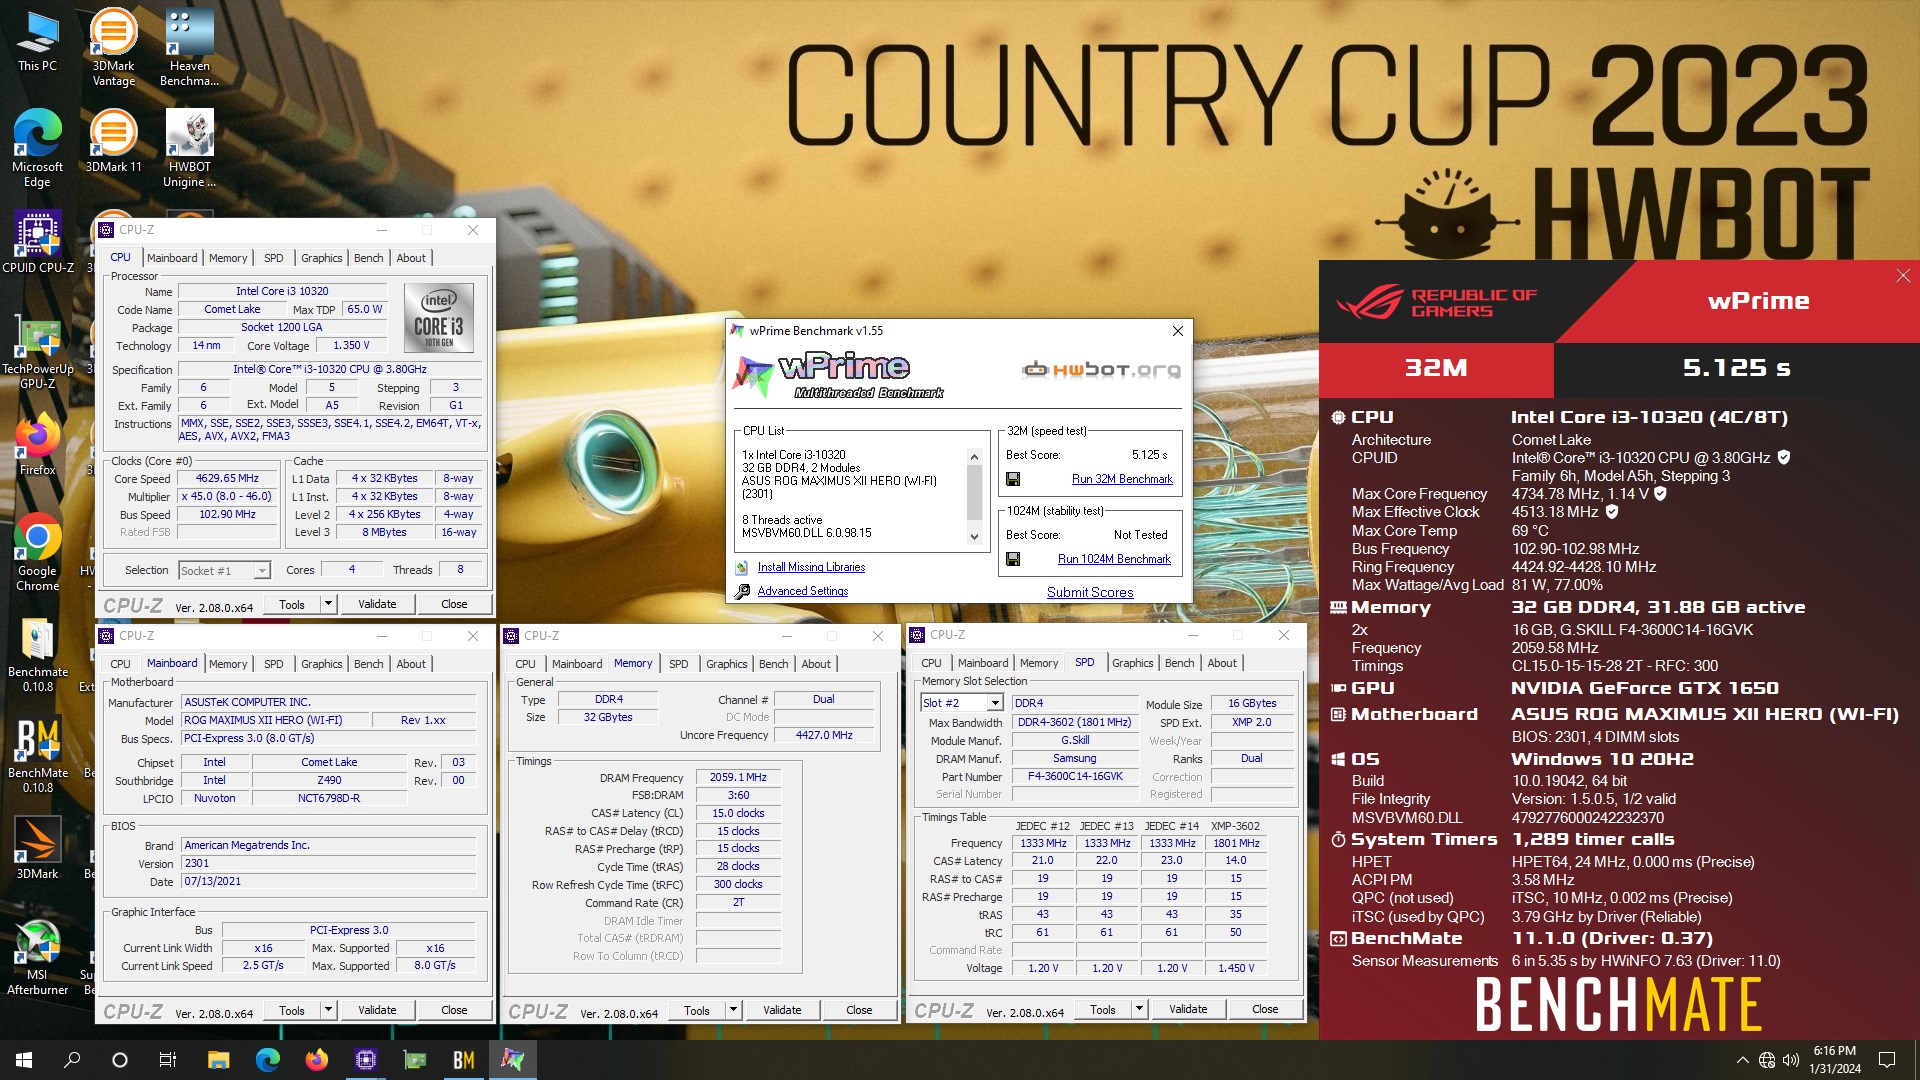Open the 3DMark 11 desktop shortcut

113,141
